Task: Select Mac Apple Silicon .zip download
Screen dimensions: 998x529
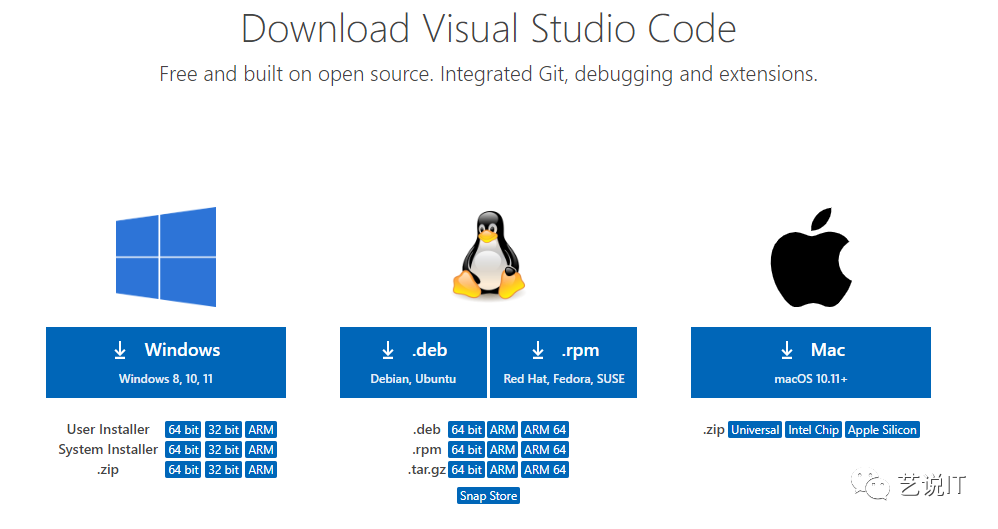Action: (x=882, y=430)
